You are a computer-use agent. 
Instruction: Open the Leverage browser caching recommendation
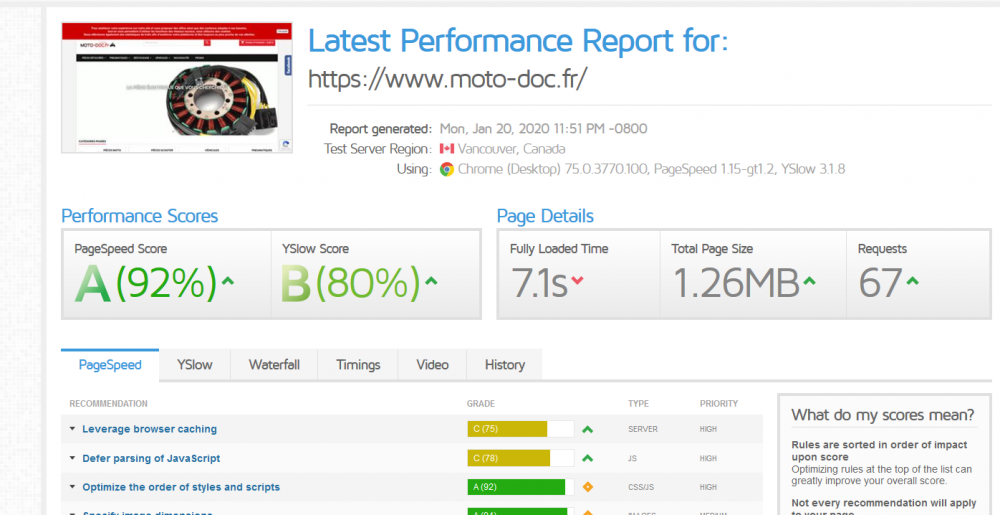150,429
